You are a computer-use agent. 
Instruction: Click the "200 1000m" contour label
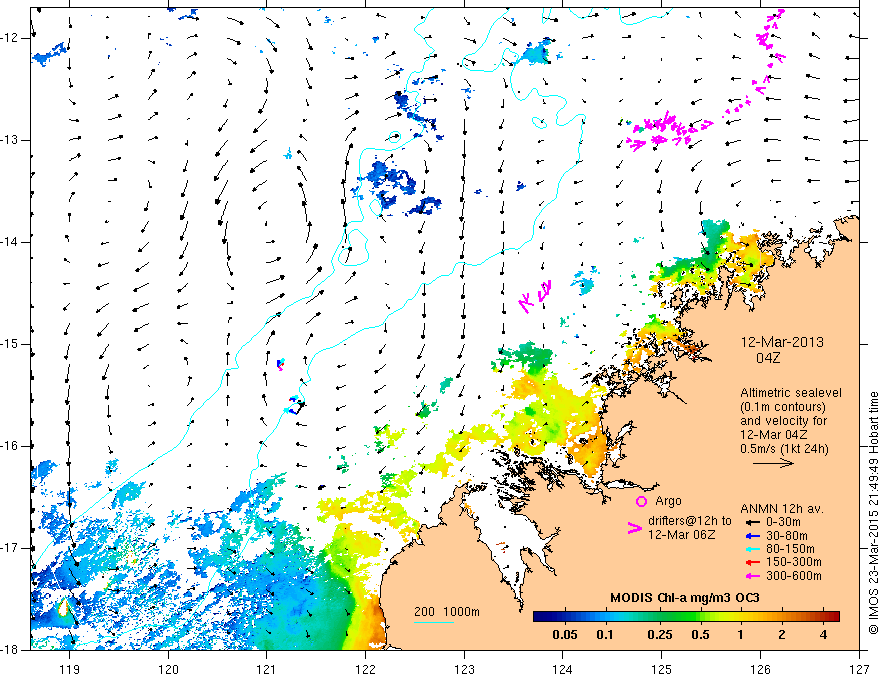point(447,612)
